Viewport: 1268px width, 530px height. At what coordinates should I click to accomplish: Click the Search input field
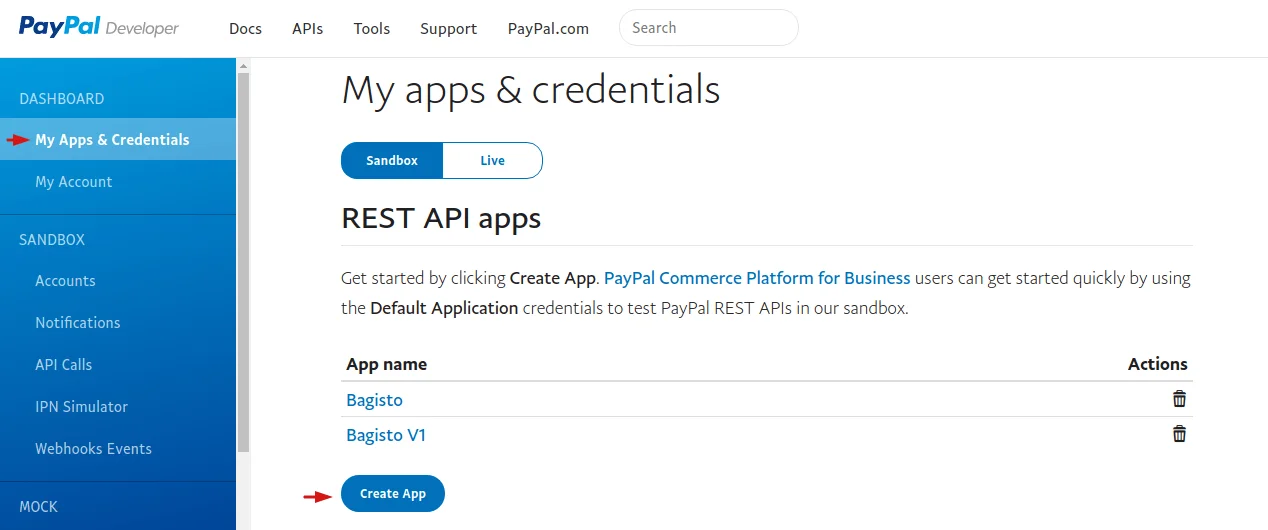click(708, 28)
